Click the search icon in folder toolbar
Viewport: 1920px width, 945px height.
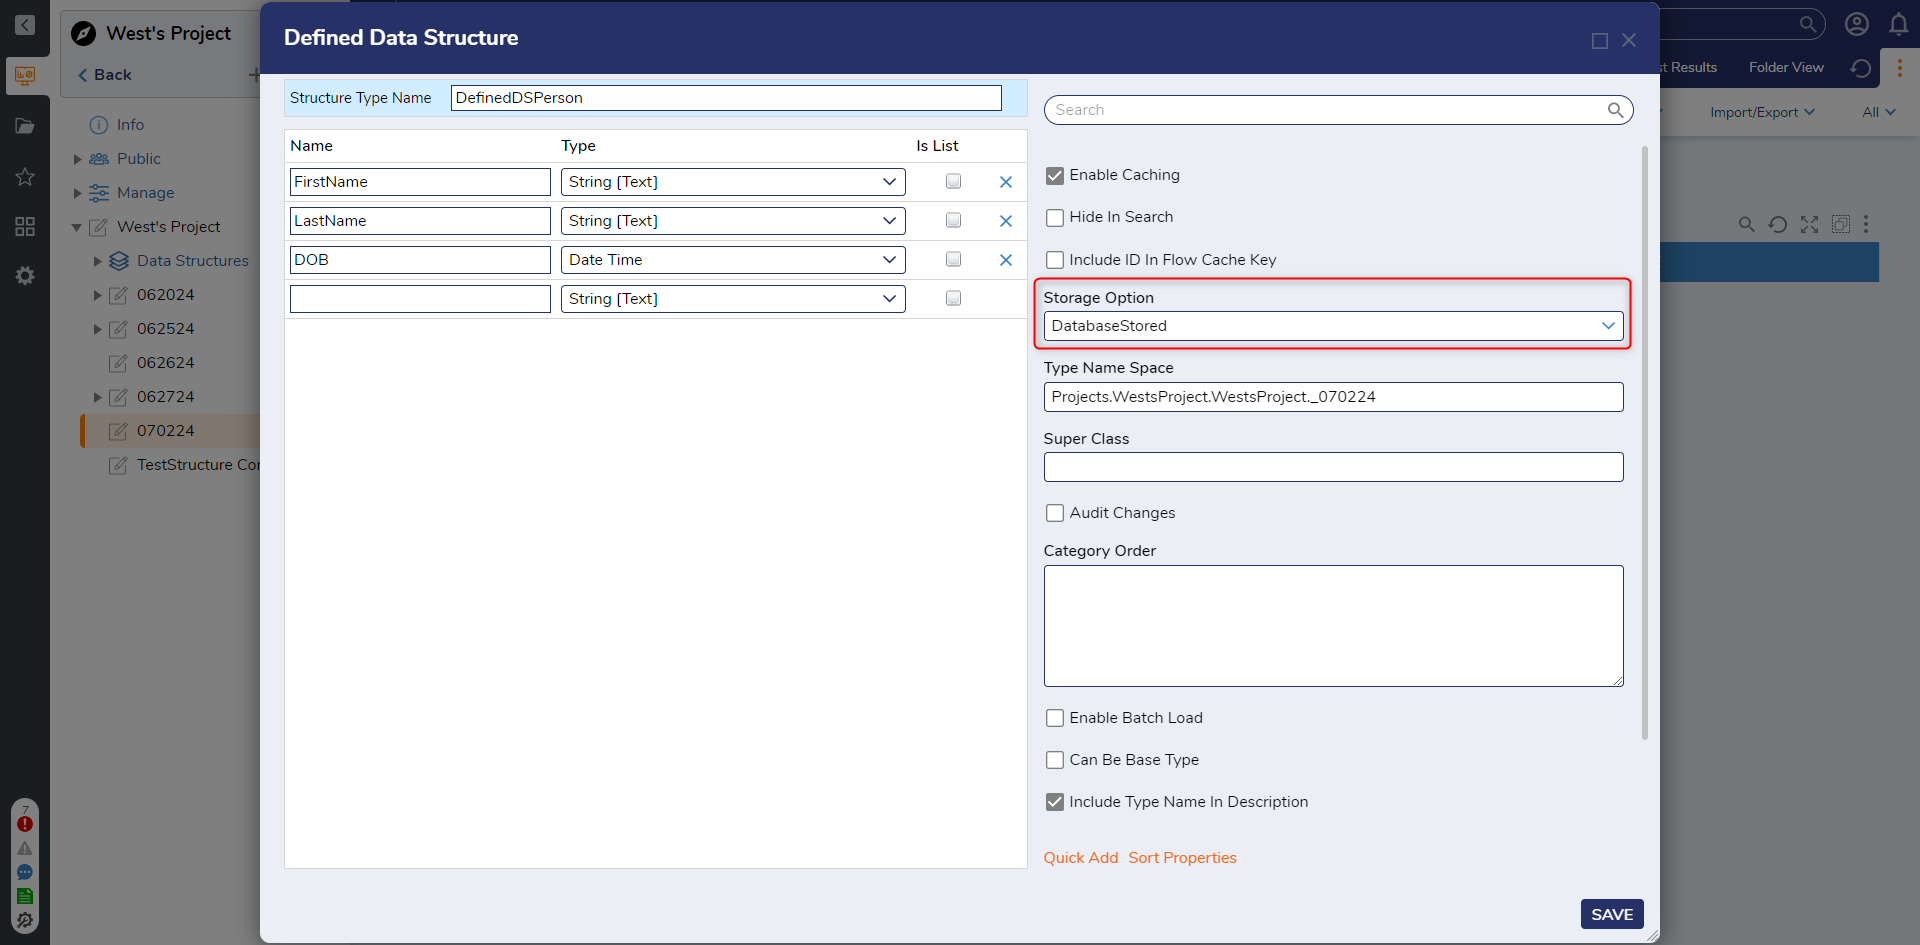[1746, 224]
